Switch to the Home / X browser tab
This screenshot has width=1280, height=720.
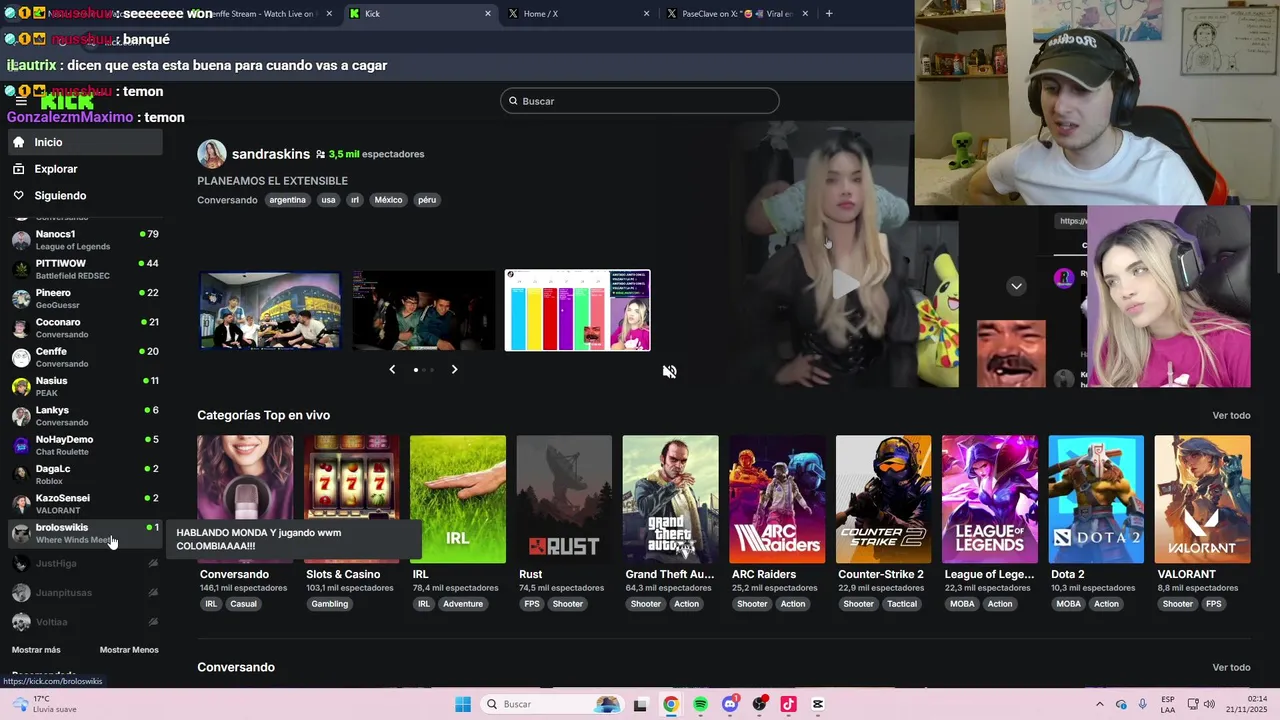point(577,14)
